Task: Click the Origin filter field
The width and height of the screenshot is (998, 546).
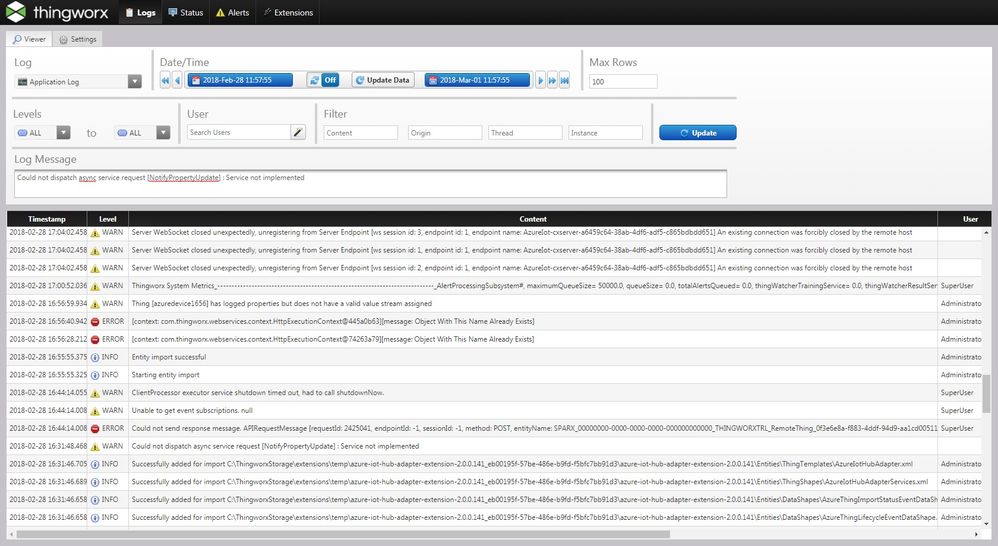Action: coord(445,133)
